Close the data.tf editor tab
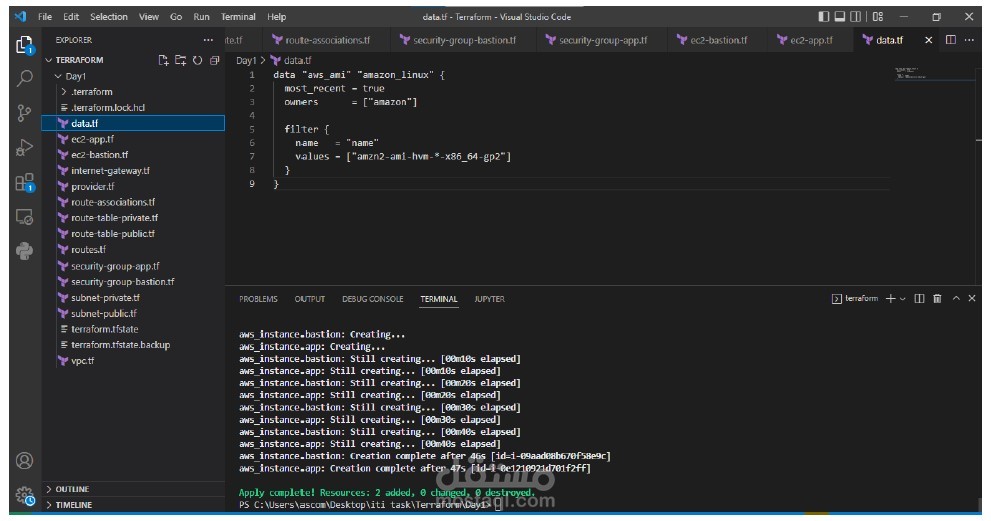The height and width of the screenshot is (521, 991). point(928,40)
